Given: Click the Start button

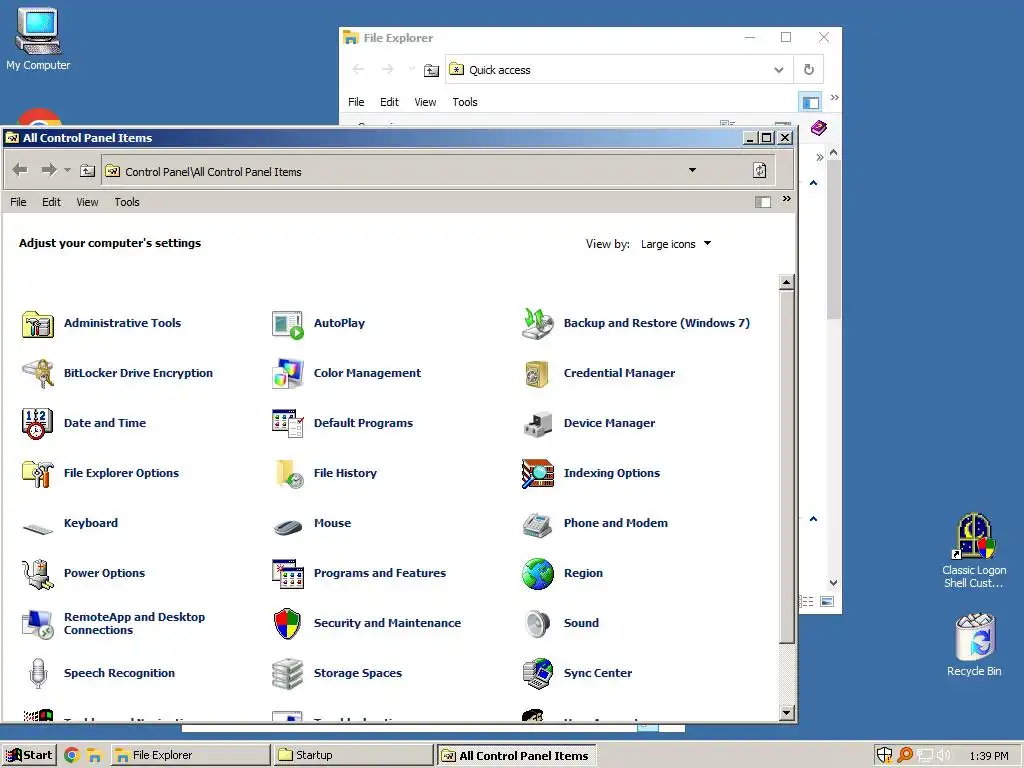Looking at the screenshot, I should coord(29,755).
